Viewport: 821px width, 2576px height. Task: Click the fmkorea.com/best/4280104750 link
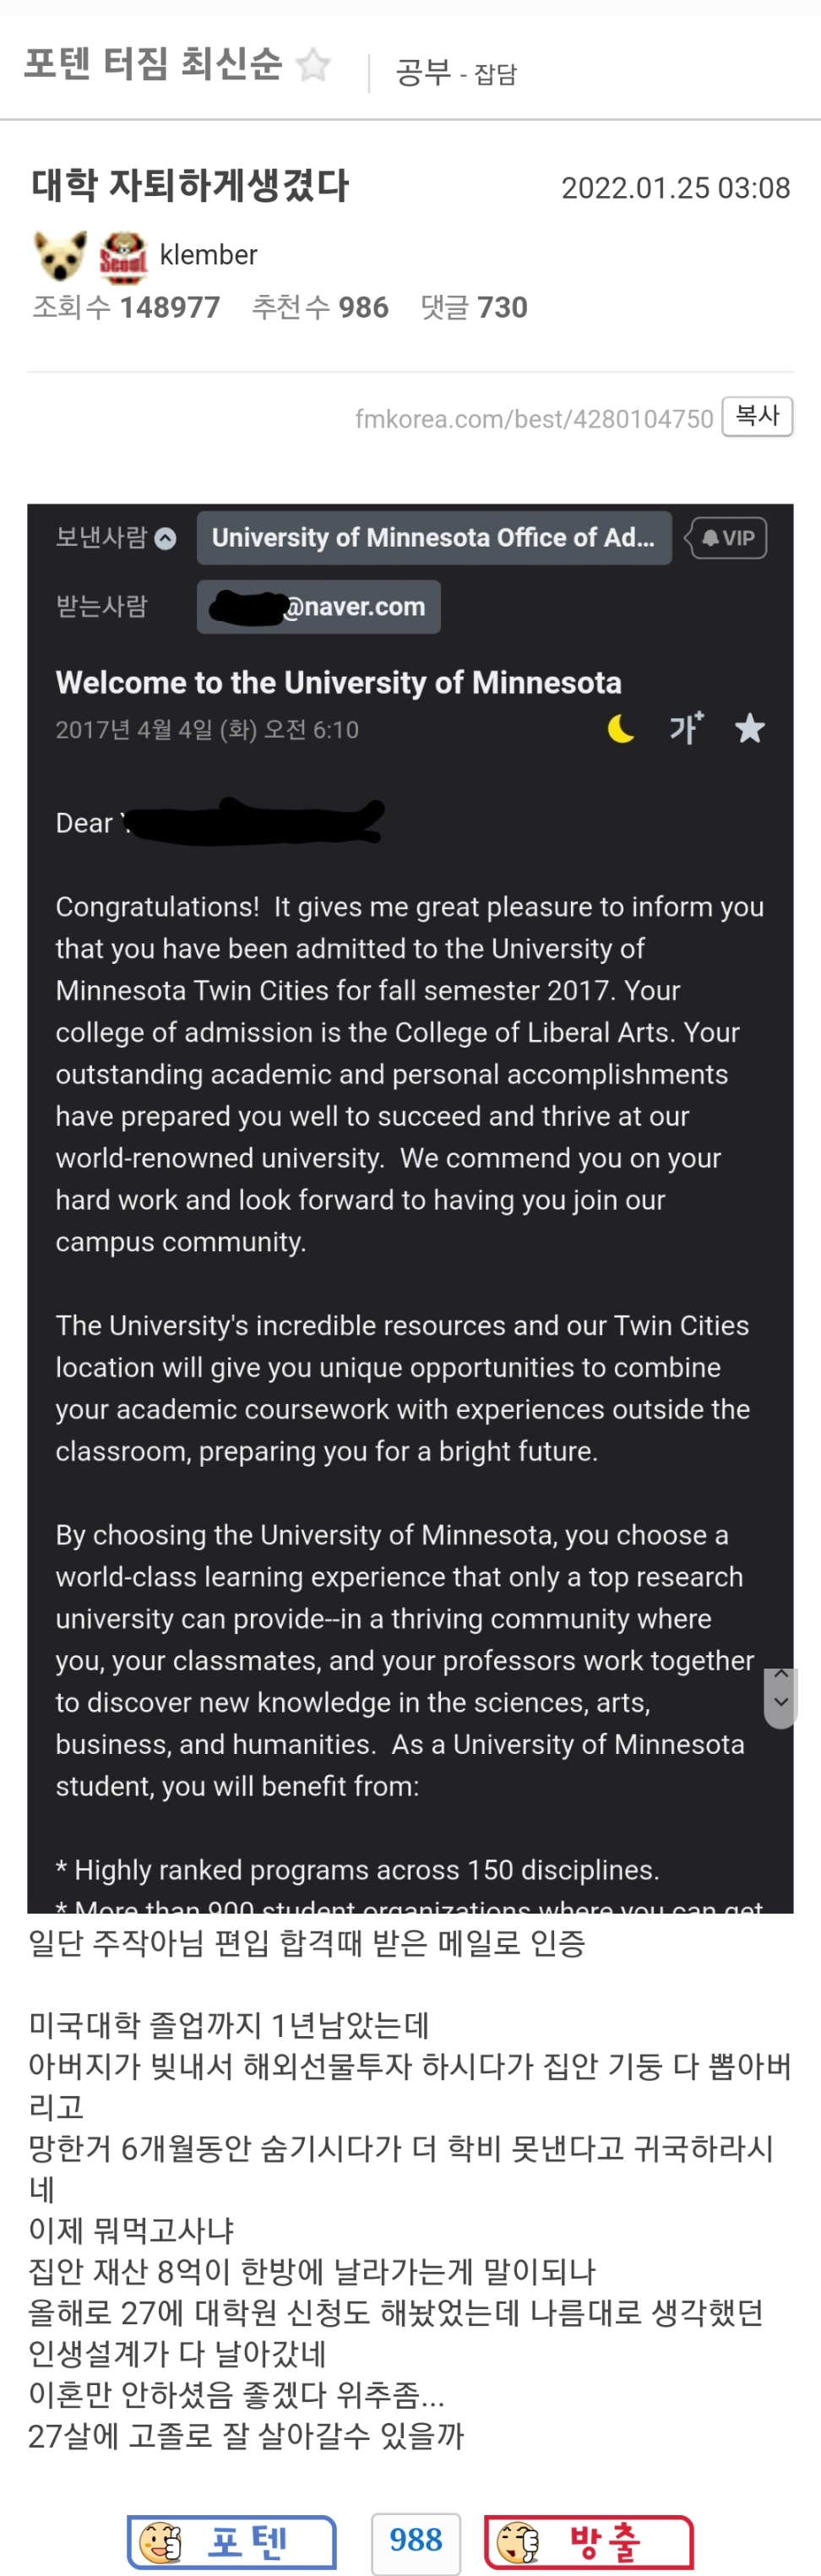click(533, 418)
